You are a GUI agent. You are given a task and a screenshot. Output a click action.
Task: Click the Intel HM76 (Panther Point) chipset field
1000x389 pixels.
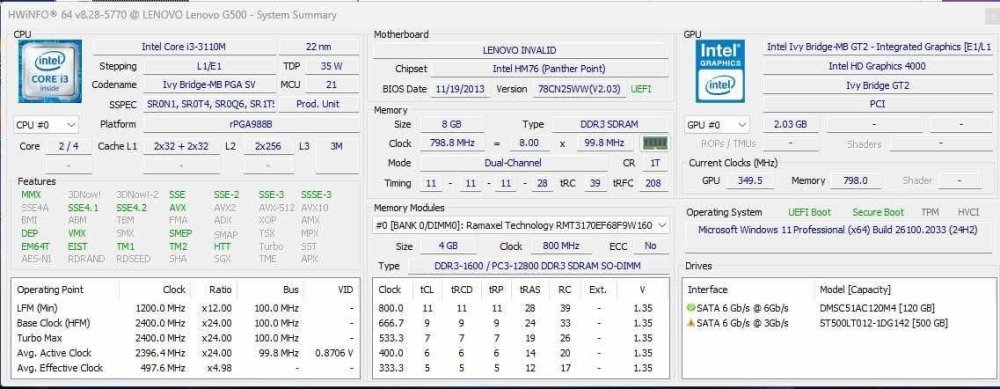pos(549,68)
